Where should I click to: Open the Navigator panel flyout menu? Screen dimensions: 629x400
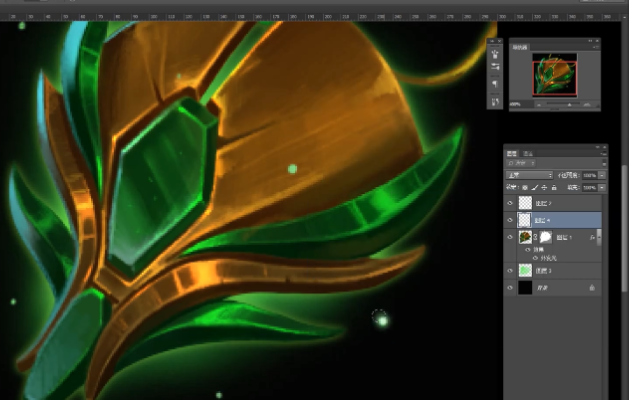(x=596, y=47)
